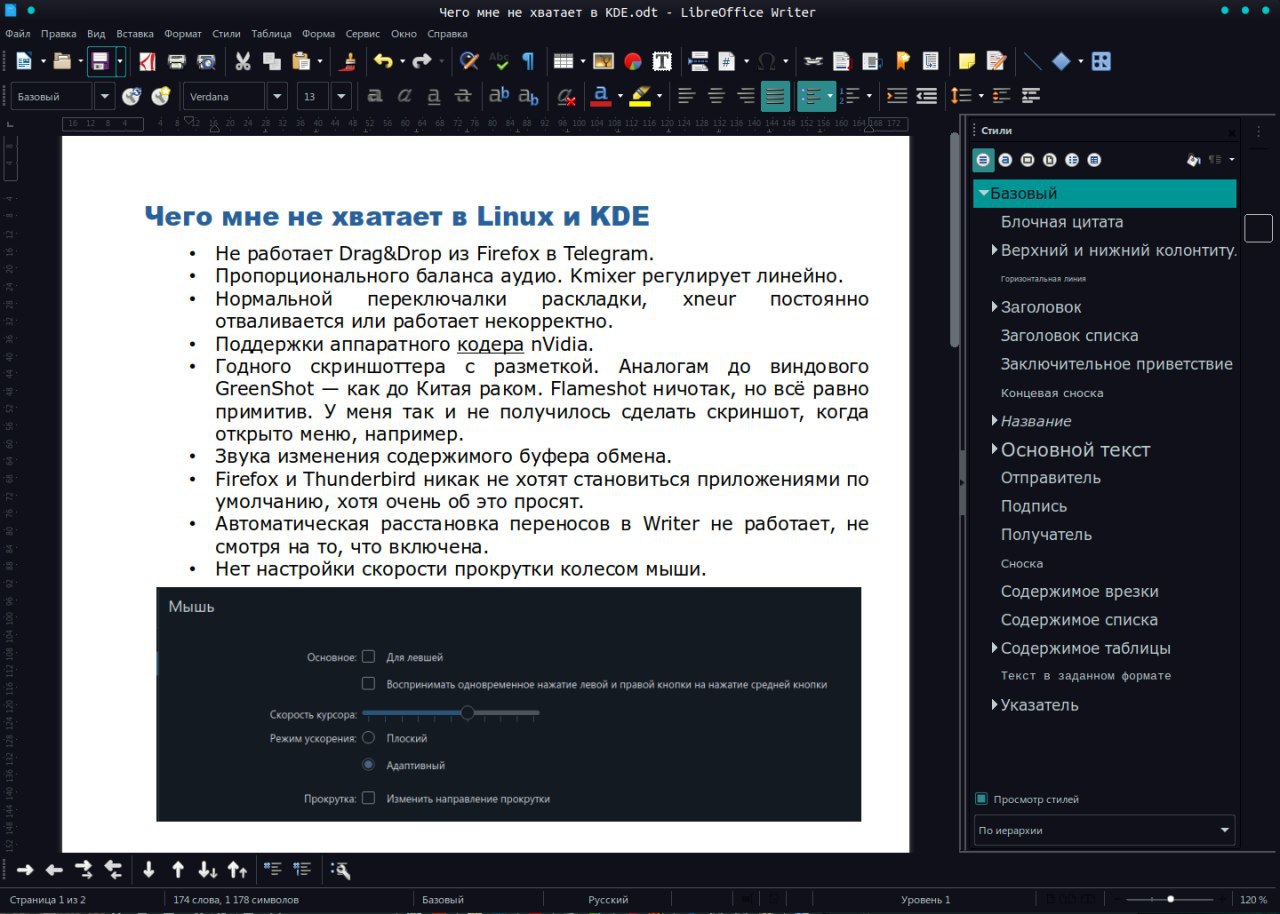Click the Copy icon
This screenshot has height=914, width=1280.
pyautogui.click(x=271, y=62)
